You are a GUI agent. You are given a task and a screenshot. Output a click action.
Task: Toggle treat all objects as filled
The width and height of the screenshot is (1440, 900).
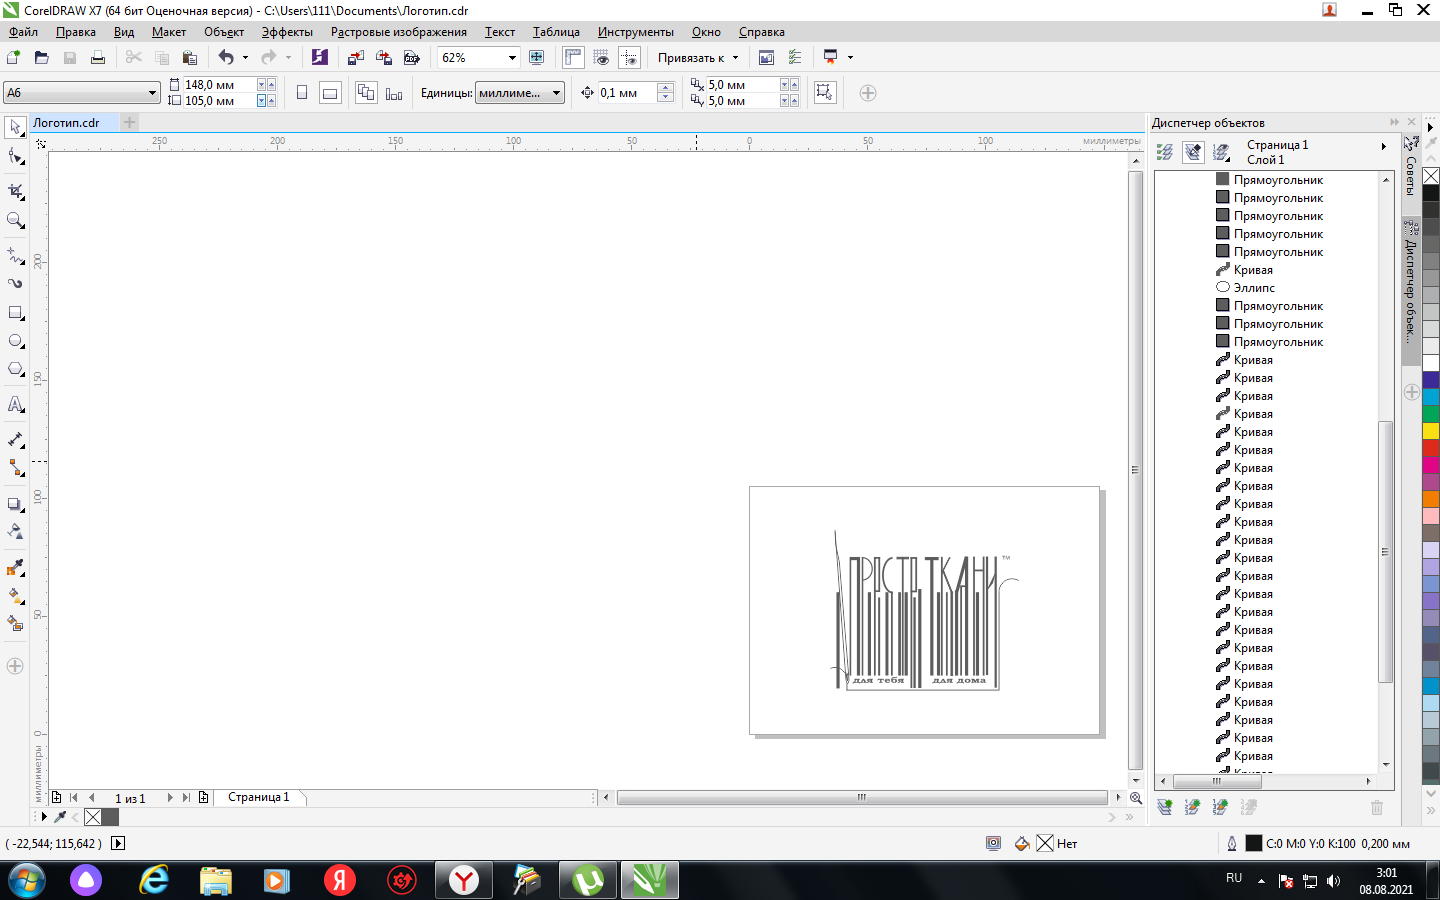[824, 93]
